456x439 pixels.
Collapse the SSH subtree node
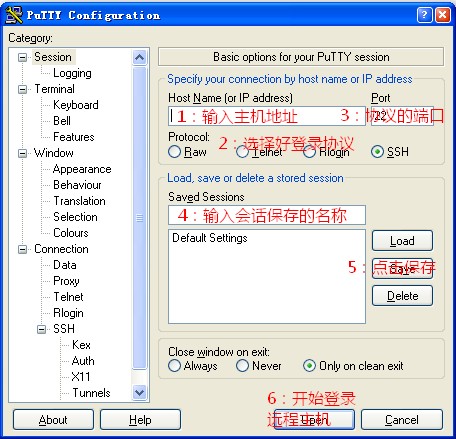(x=41, y=329)
